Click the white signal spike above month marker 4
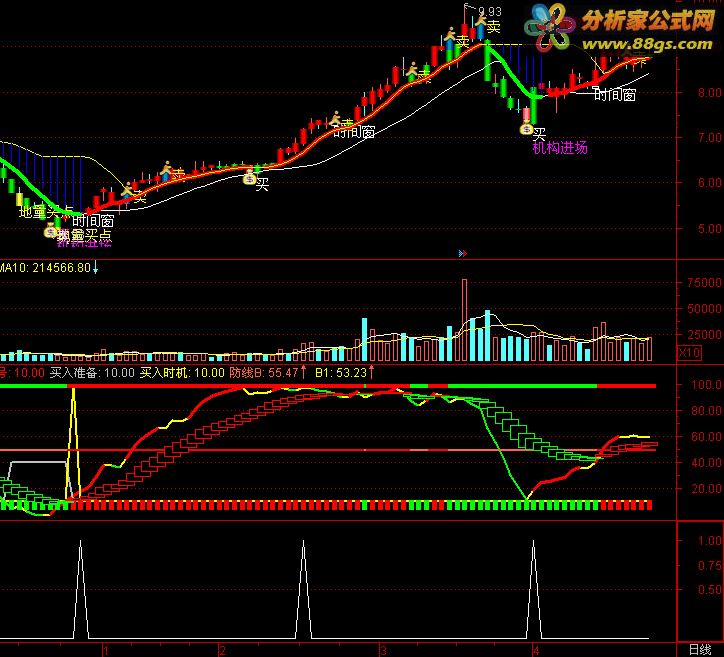The image size is (724, 657). pyautogui.click(x=534, y=589)
